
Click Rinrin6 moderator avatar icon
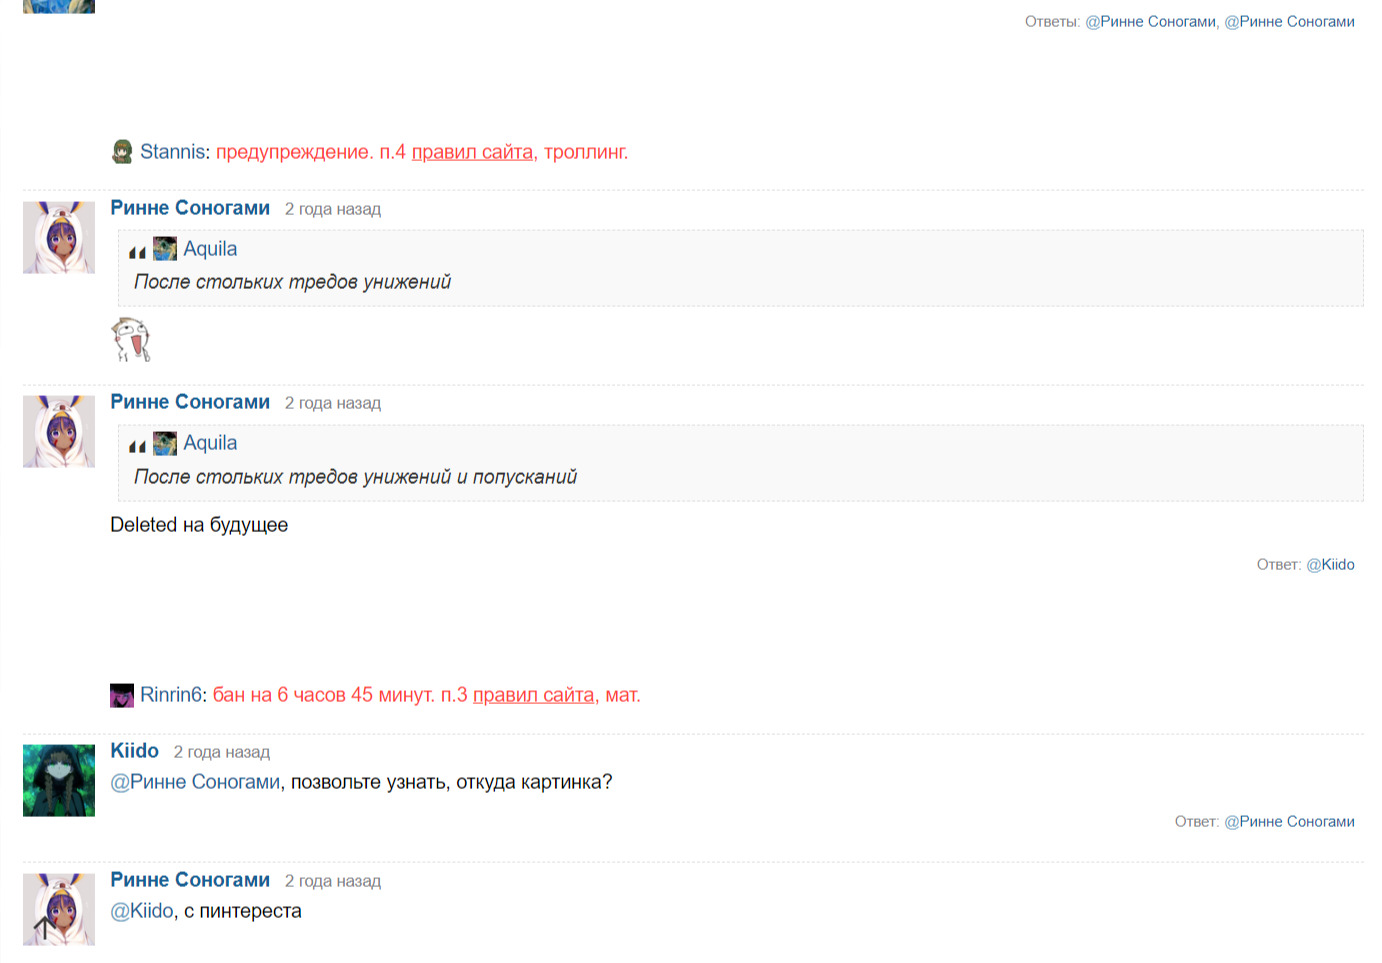pos(122,695)
